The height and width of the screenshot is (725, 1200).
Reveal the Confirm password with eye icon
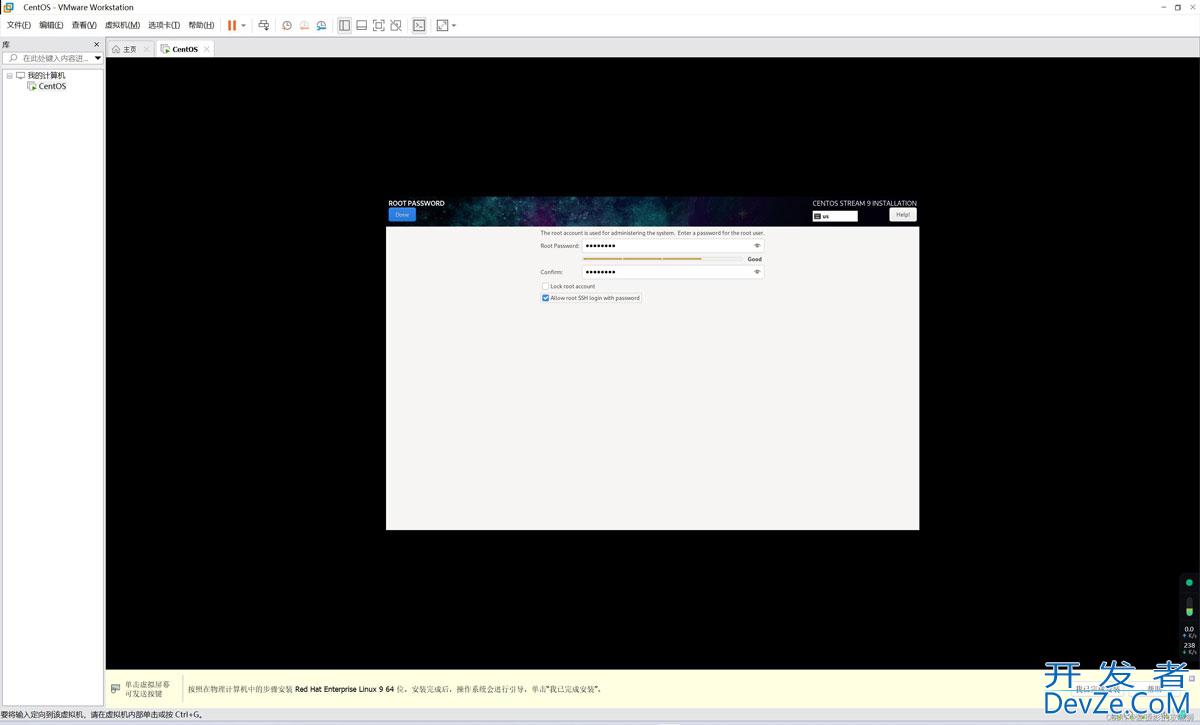point(757,272)
